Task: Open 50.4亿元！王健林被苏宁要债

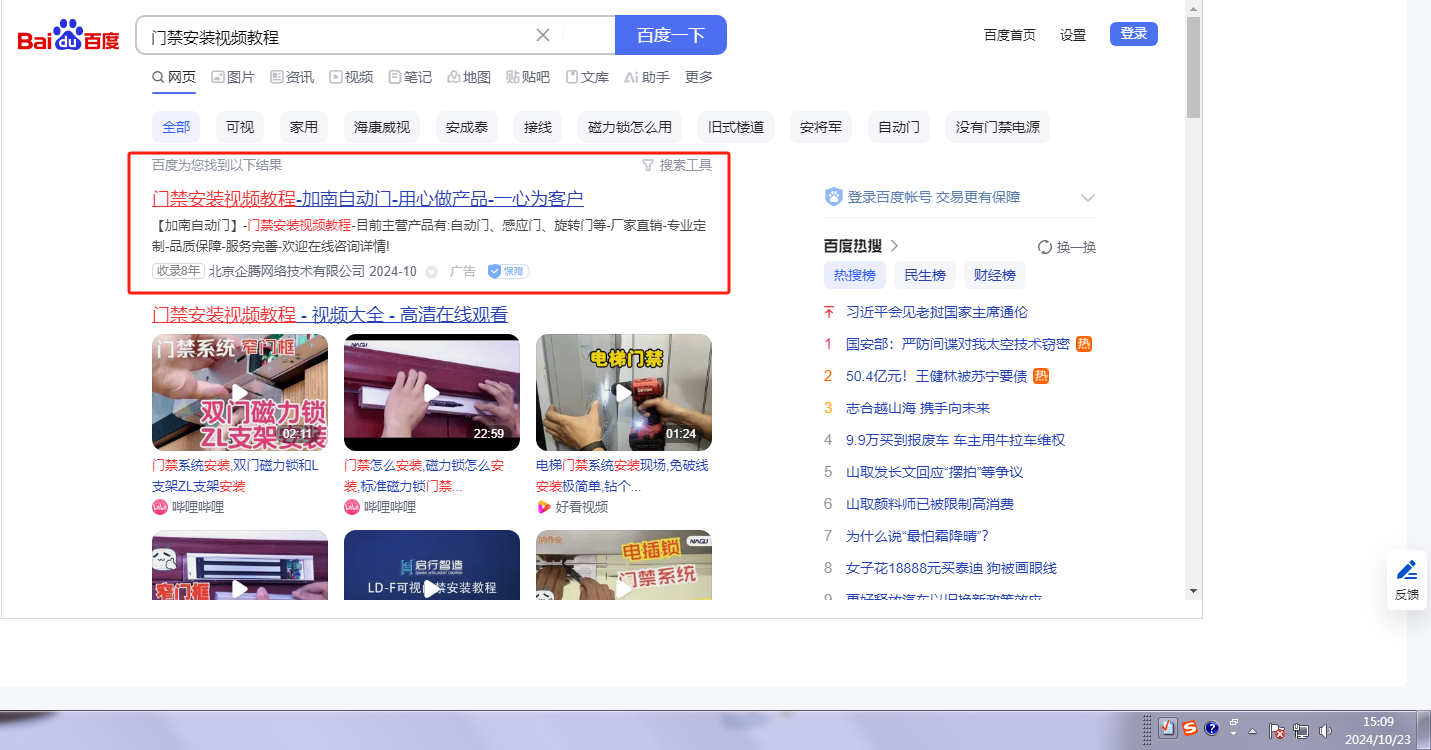Action: [x=937, y=376]
